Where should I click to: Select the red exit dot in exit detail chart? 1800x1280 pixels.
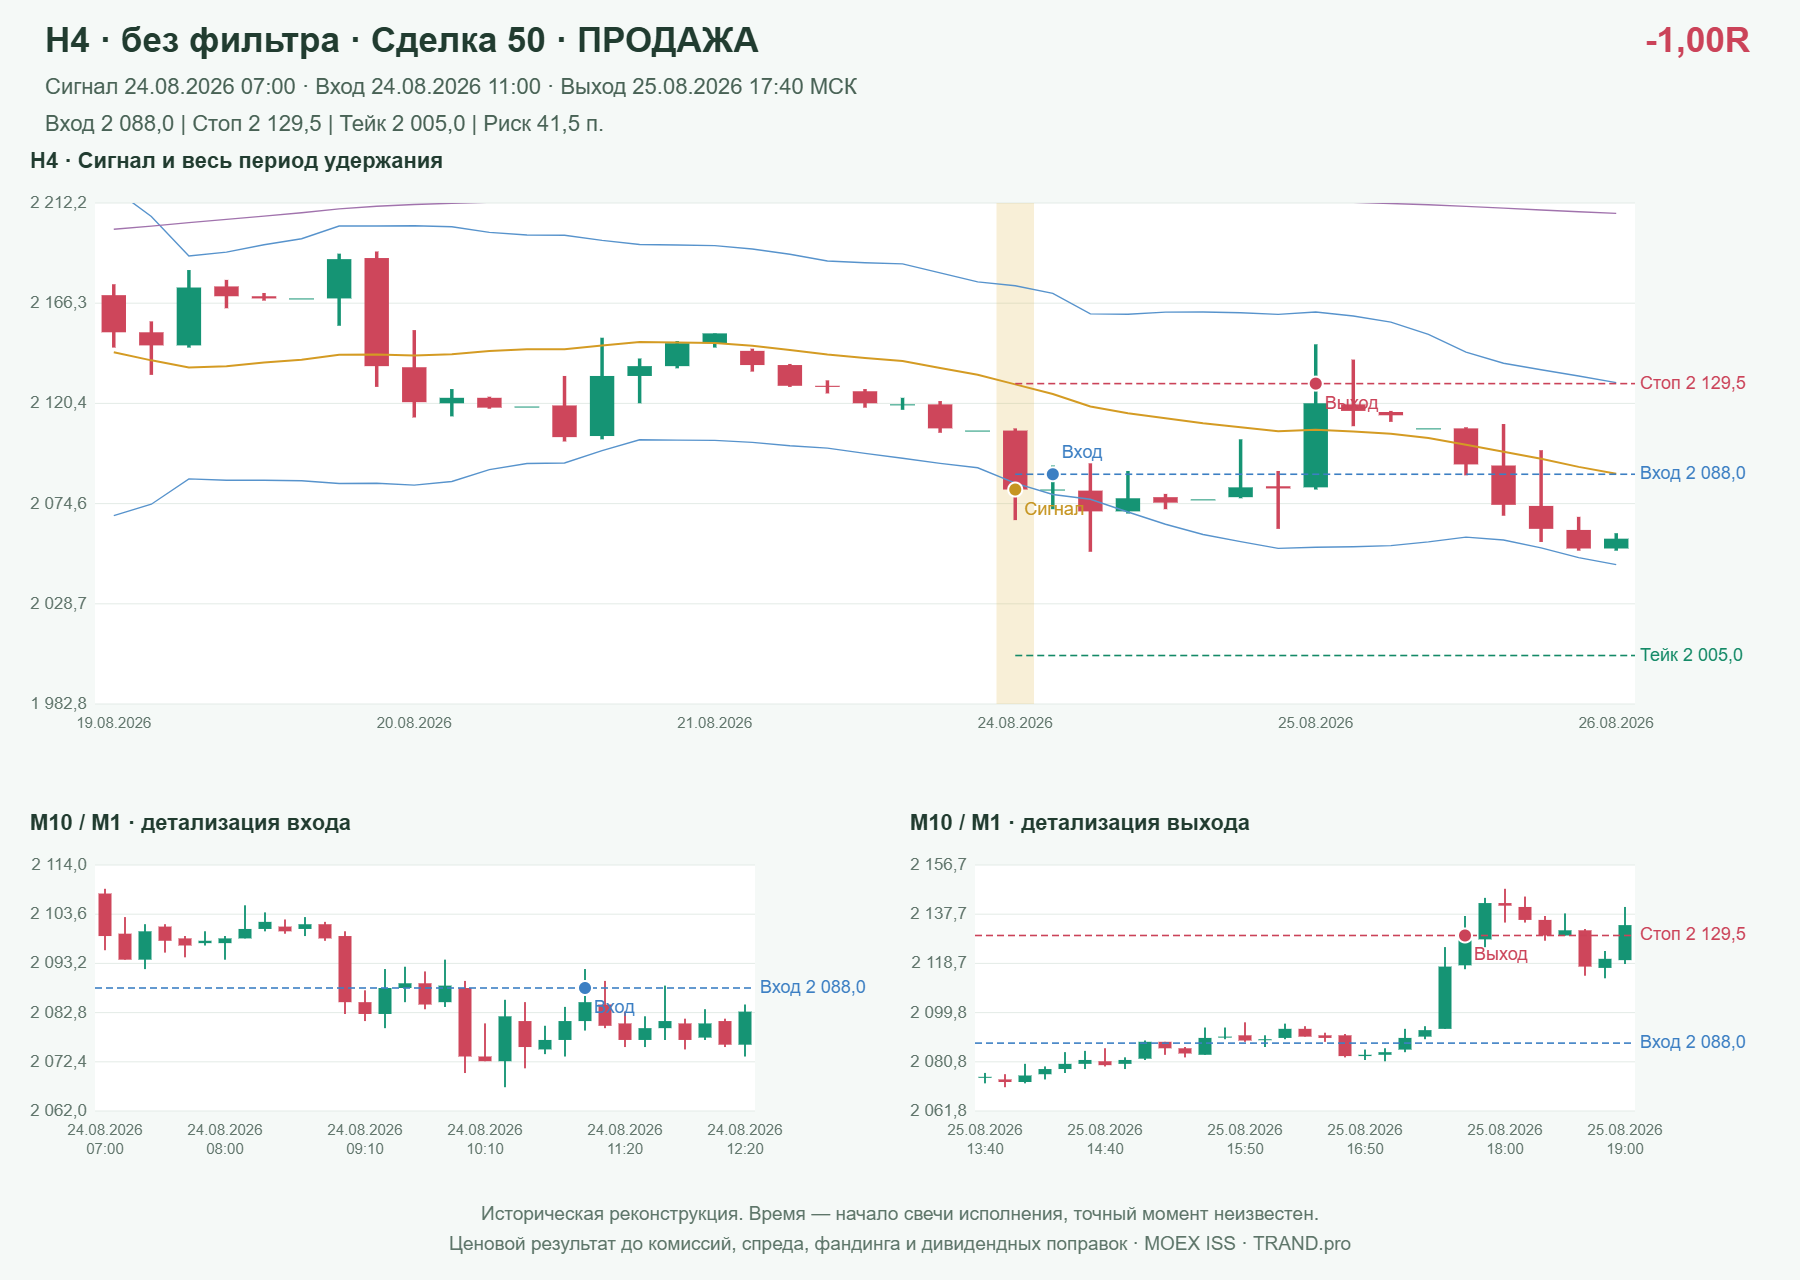pos(1465,936)
